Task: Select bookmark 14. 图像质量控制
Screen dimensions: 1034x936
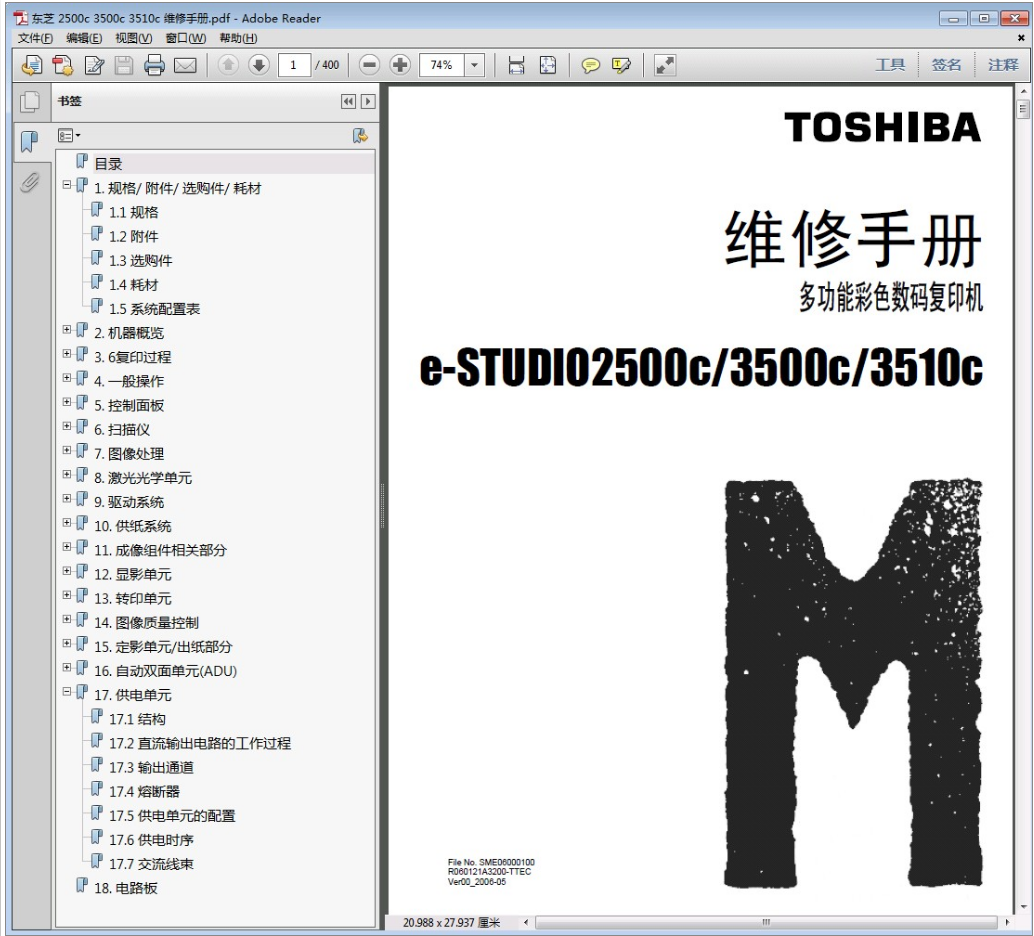Action: 146,623
